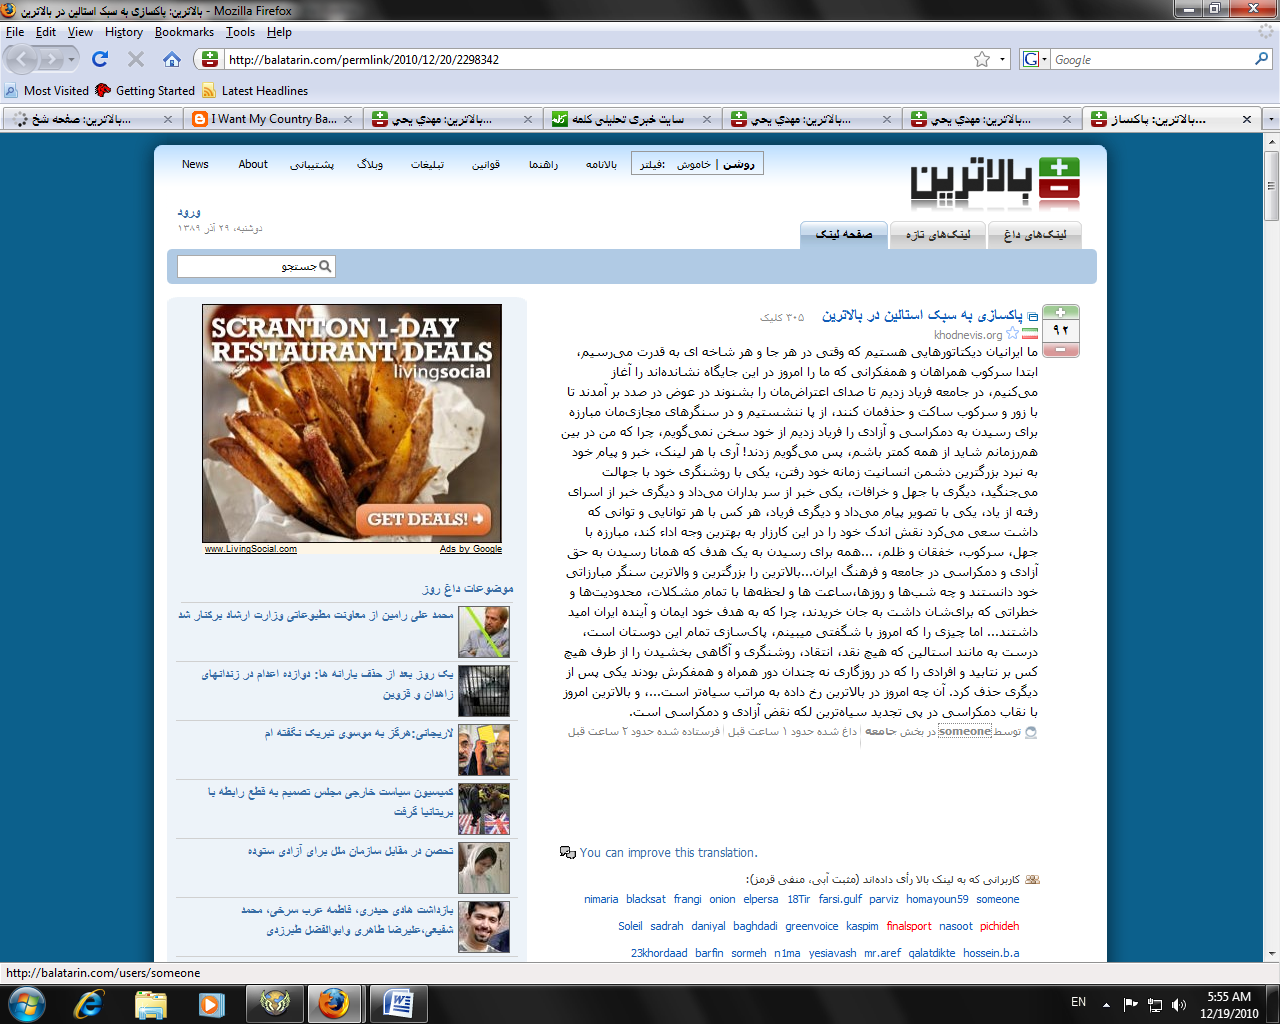The width and height of the screenshot is (1280, 1024).
Task: Show hidden system tray icons
Action: click(1106, 1004)
